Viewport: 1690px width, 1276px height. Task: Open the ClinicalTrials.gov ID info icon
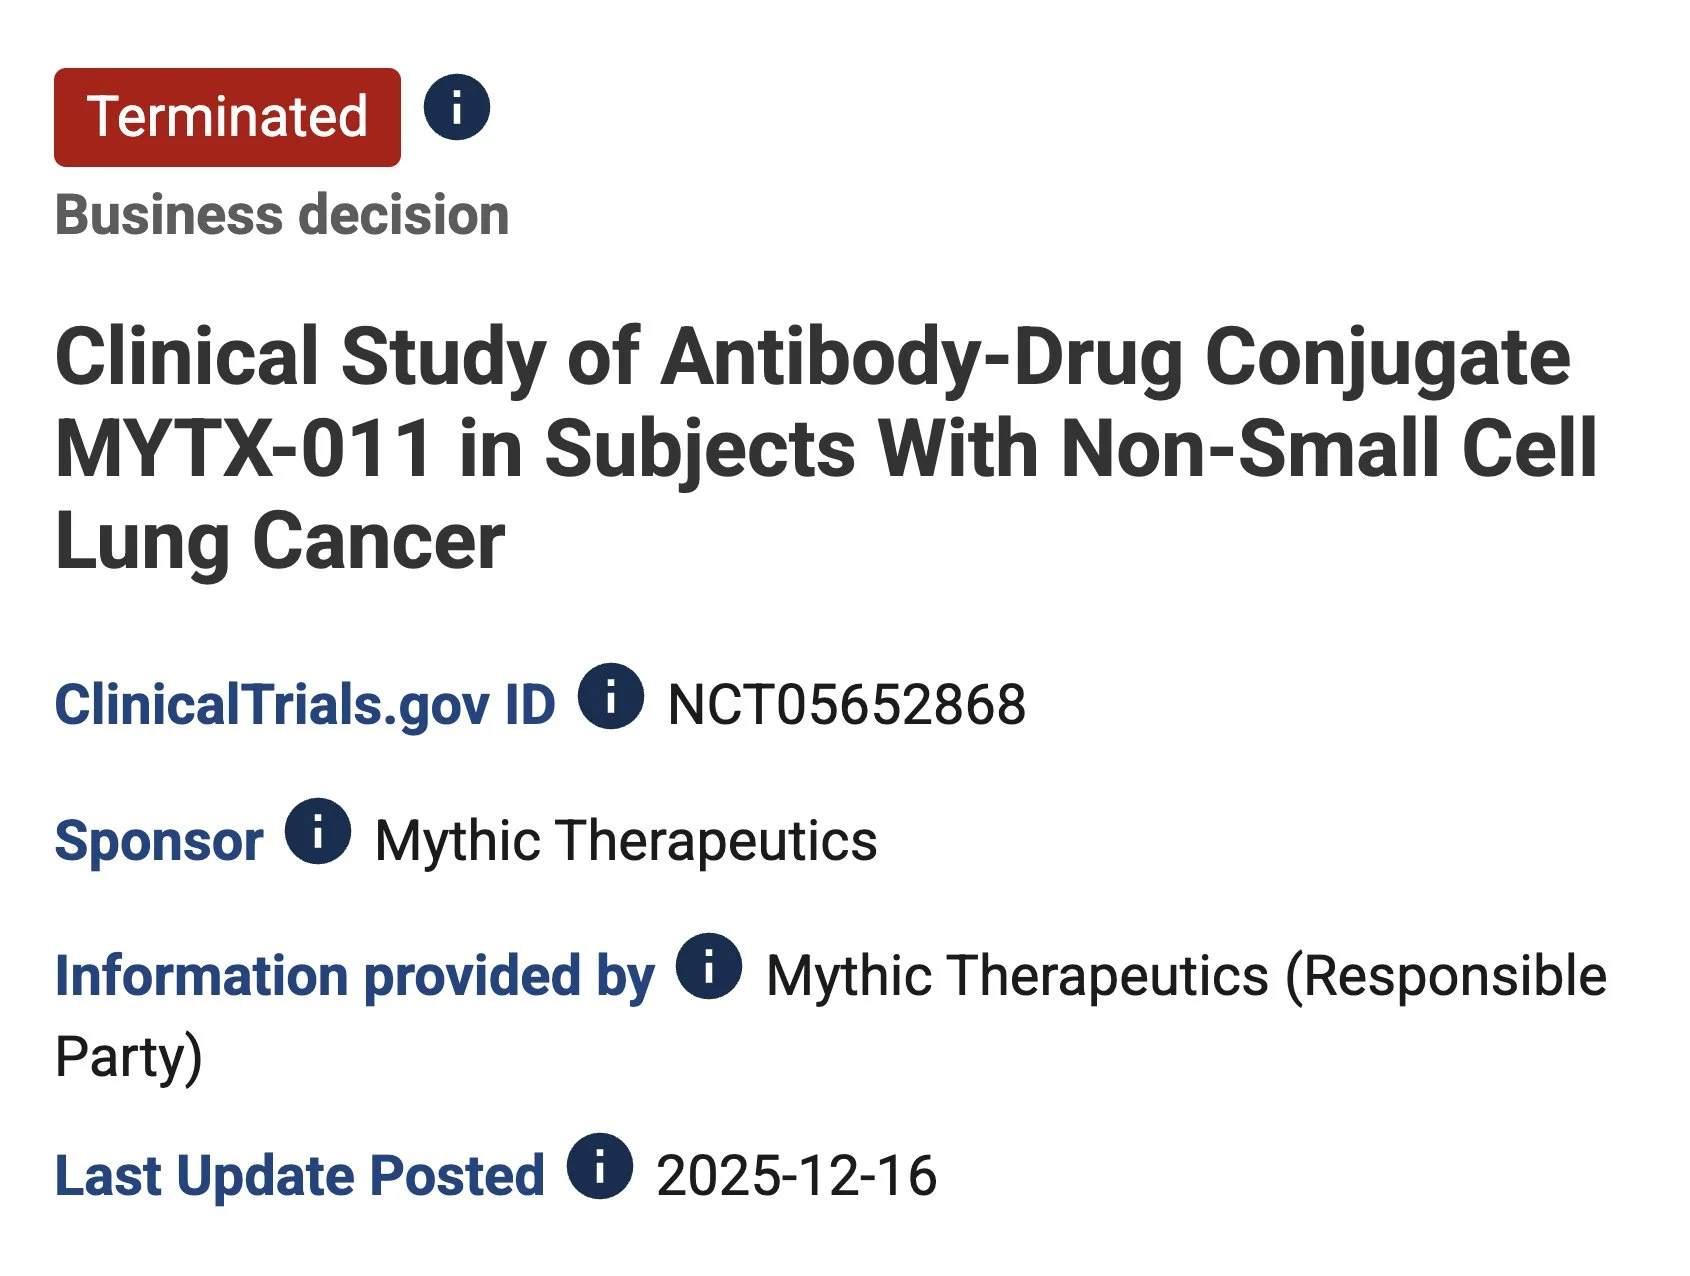610,696
